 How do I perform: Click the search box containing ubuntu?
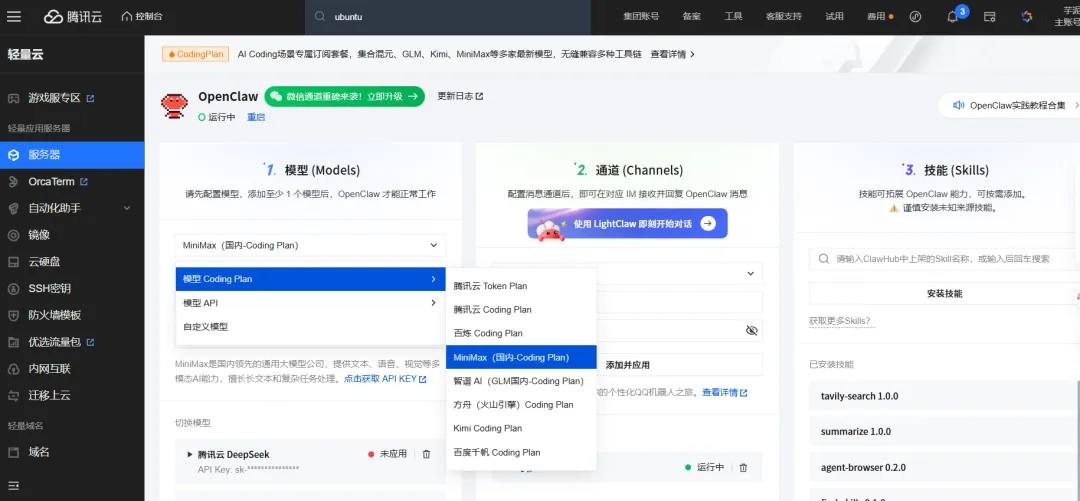(x=448, y=17)
